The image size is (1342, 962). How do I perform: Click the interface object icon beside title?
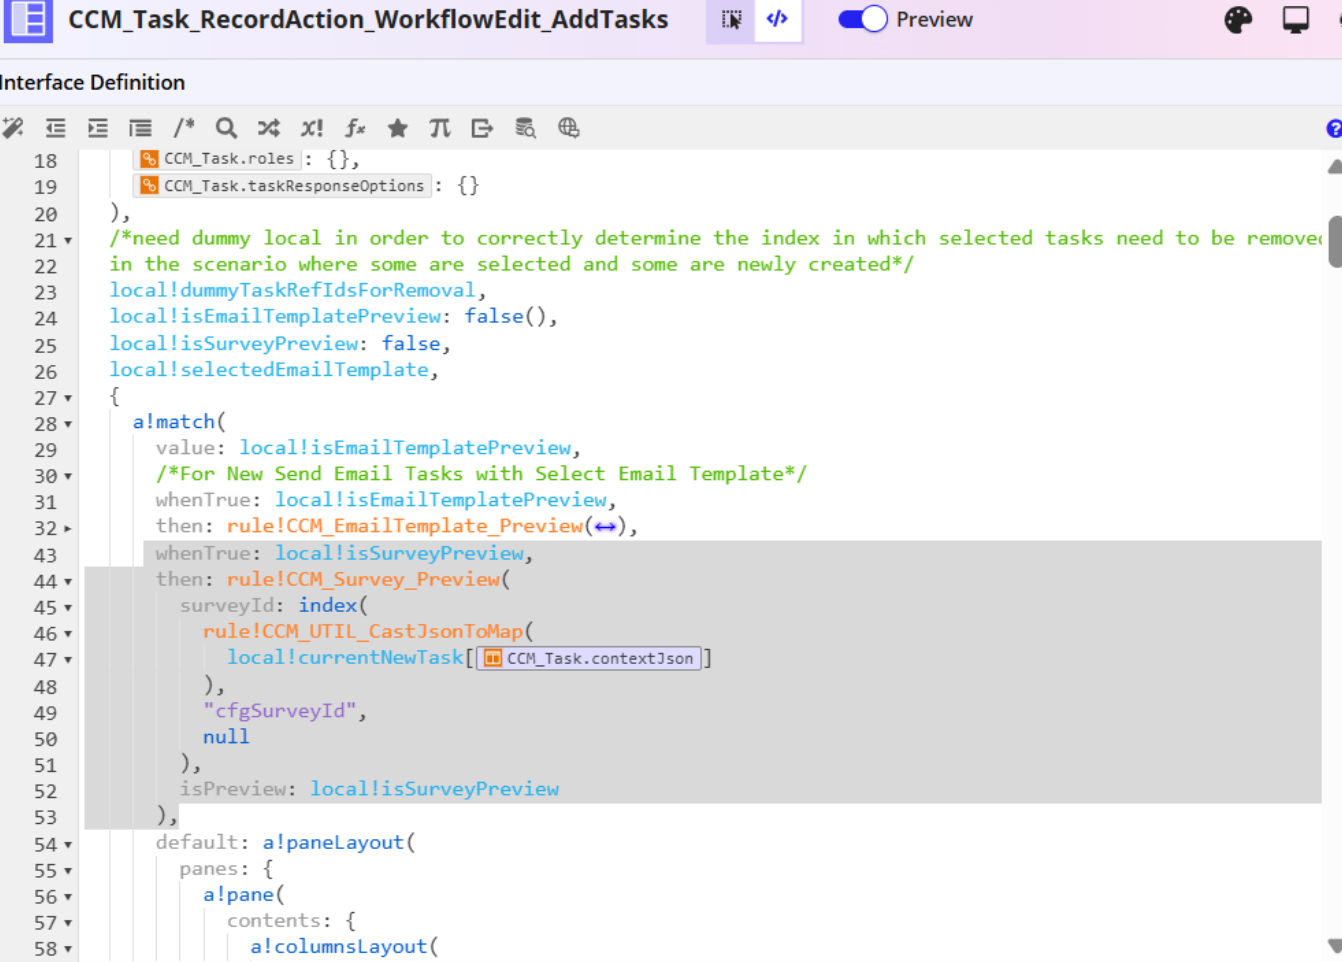pos(28,20)
